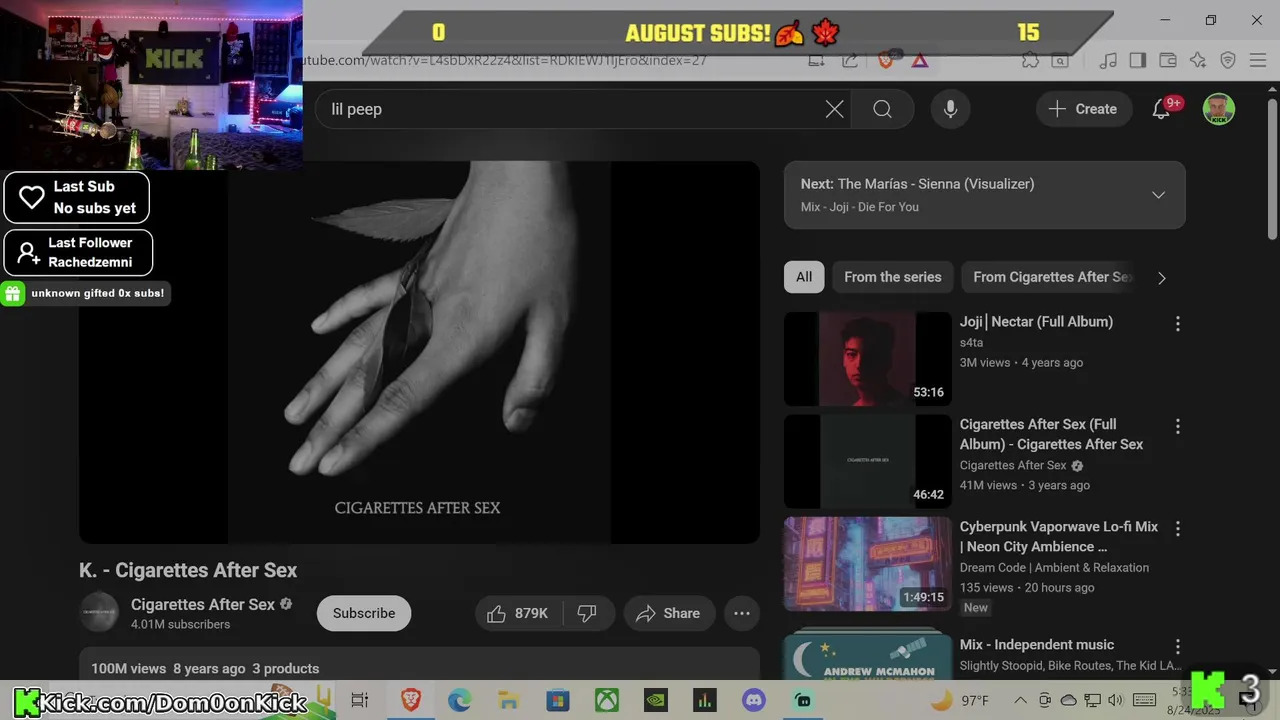Viewport: 1280px width, 720px height.
Task: Dislike the video
Action: (x=587, y=613)
